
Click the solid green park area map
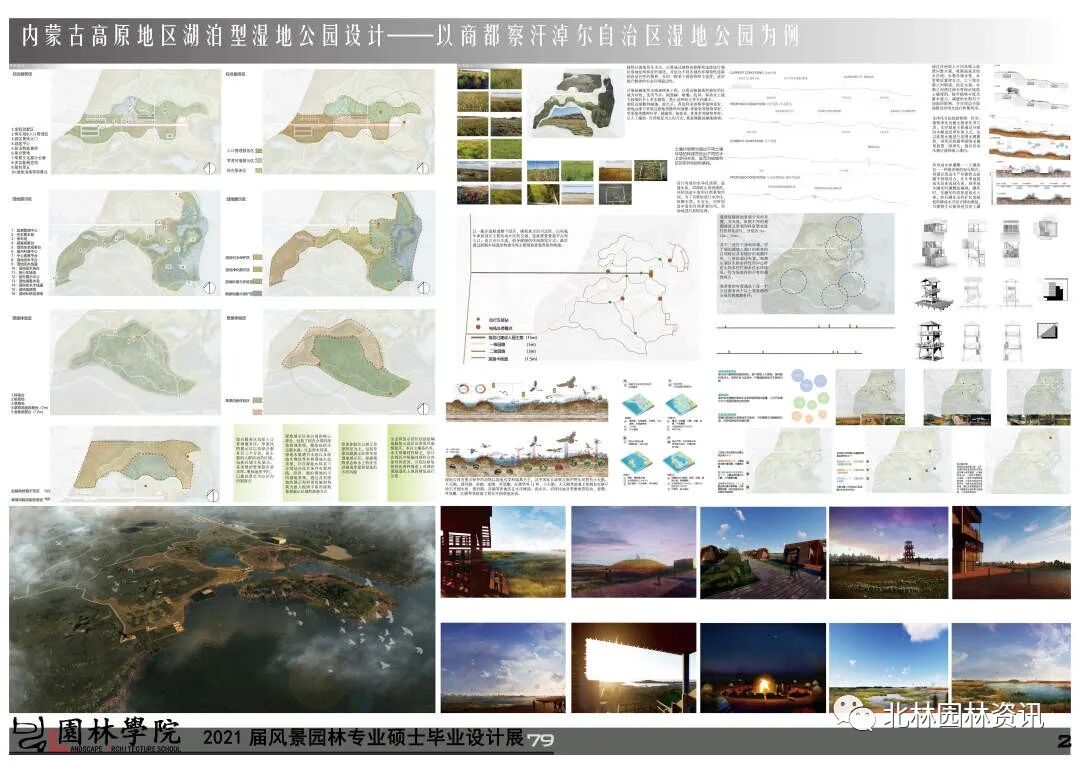point(135,362)
